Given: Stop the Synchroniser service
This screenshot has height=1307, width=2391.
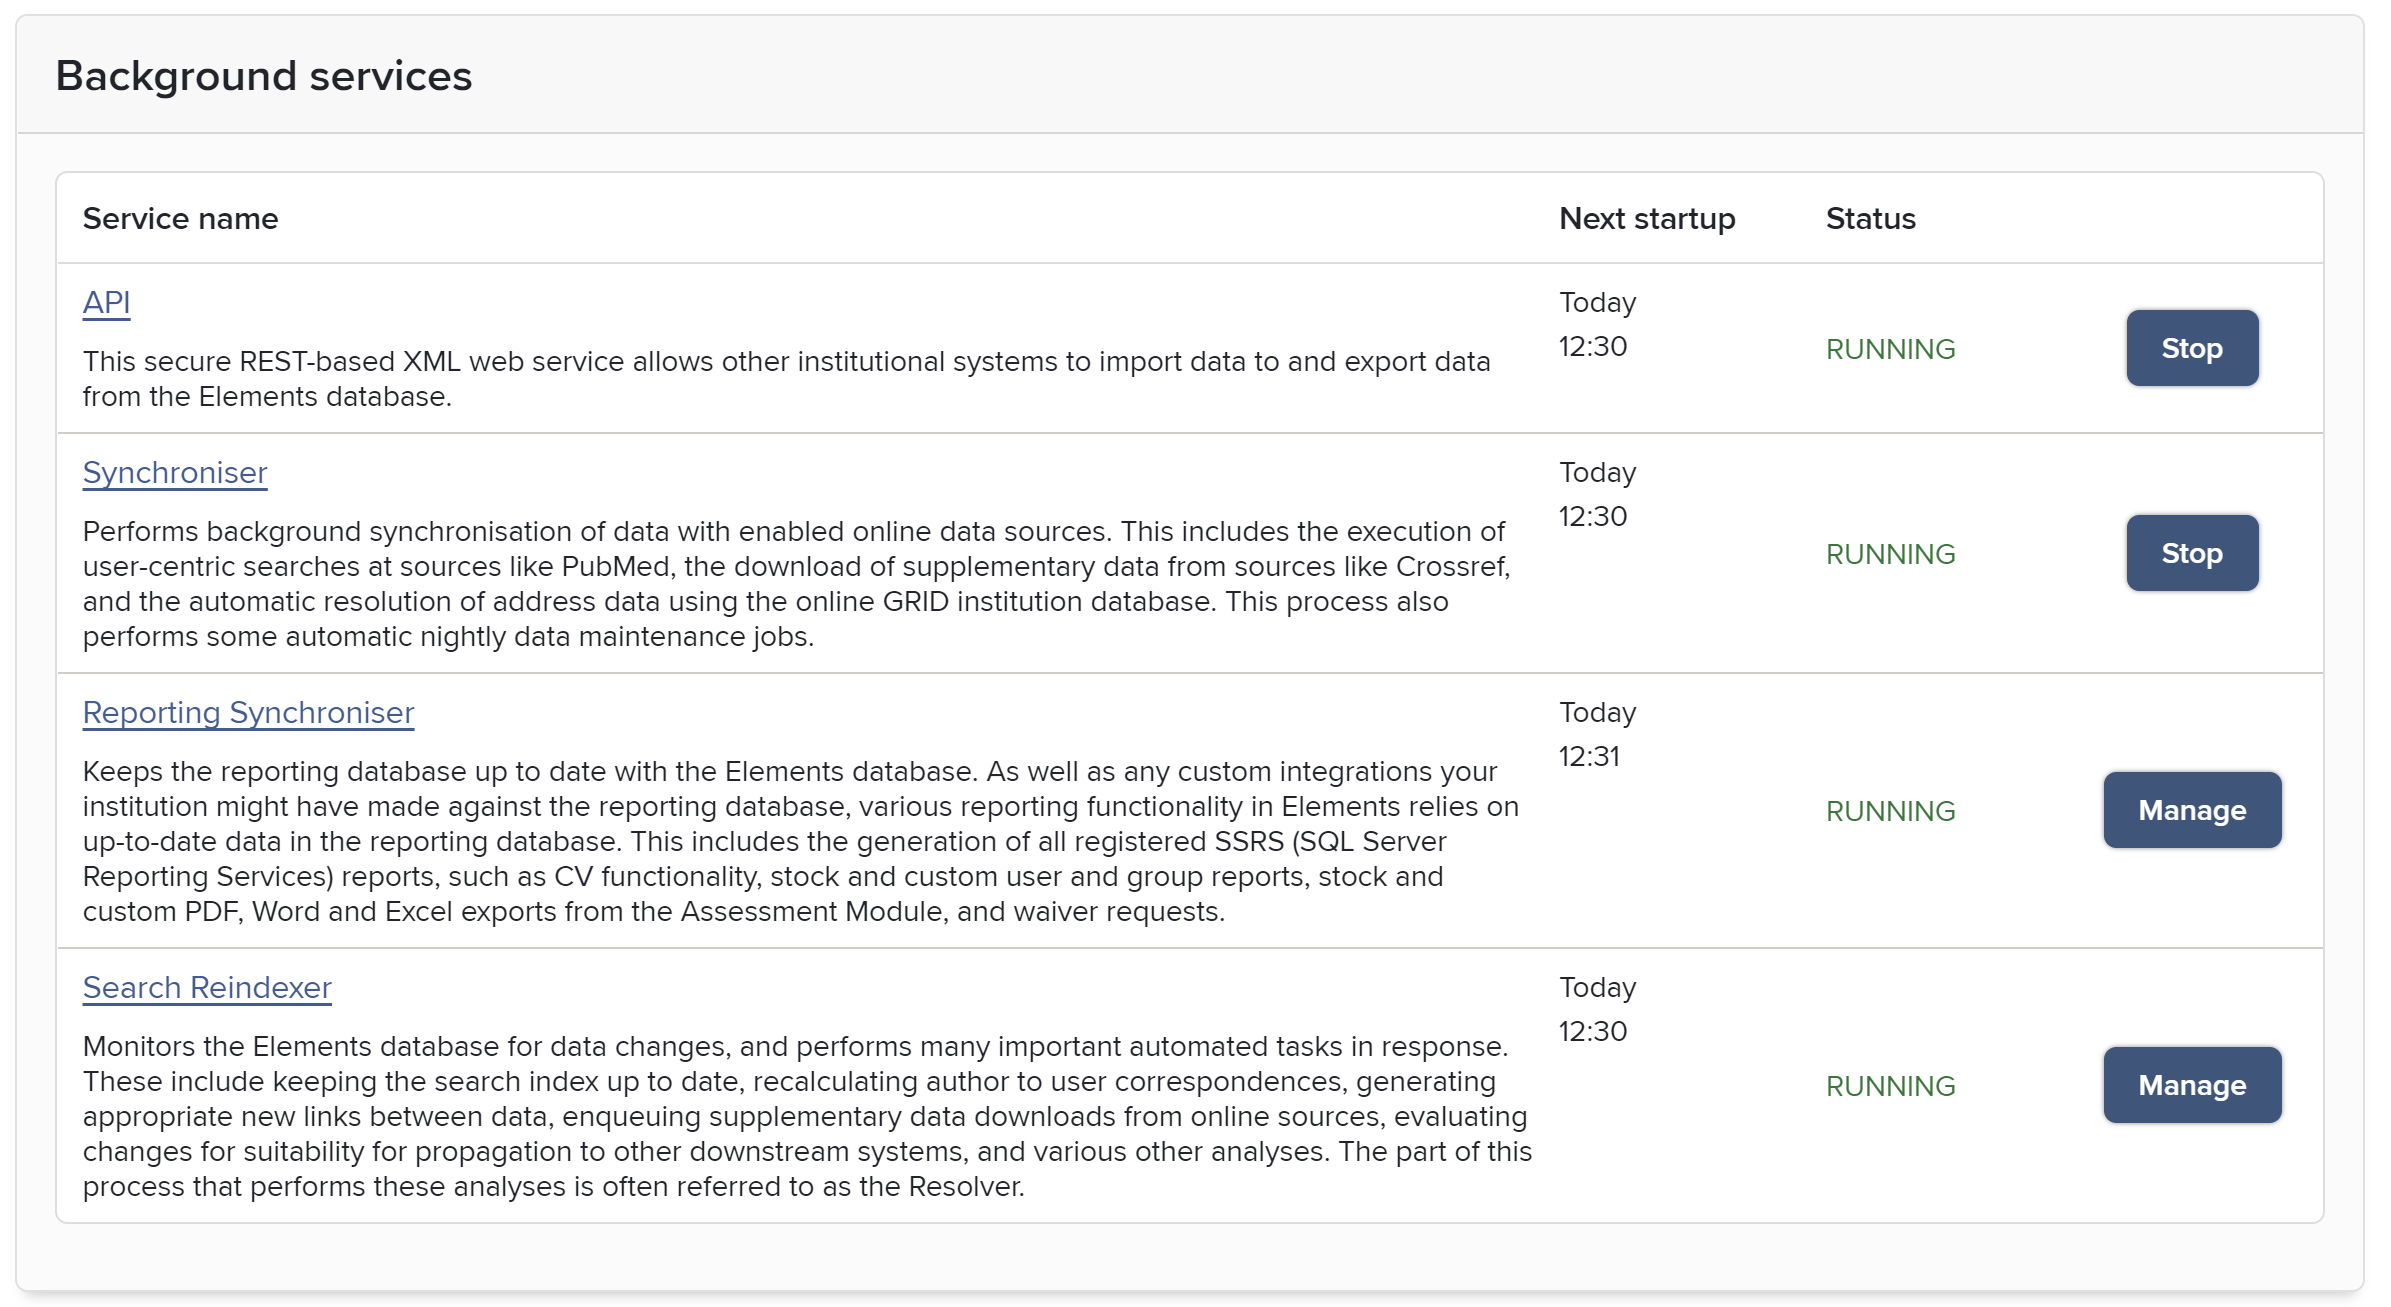Looking at the screenshot, I should pos(2191,553).
